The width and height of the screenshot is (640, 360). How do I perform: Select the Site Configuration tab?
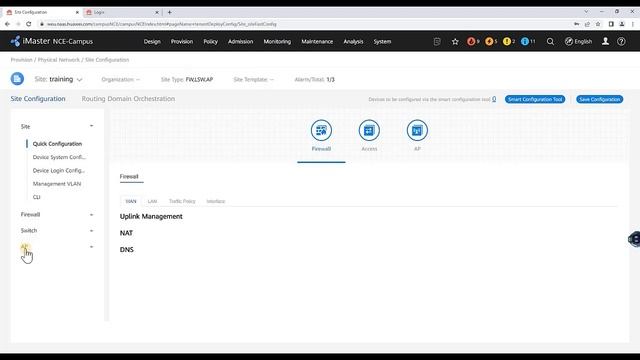(x=38, y=99)
